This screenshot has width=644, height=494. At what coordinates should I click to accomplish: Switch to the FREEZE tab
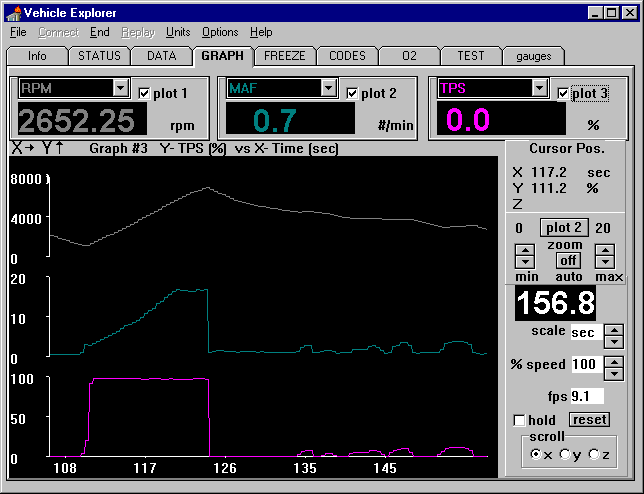[x=285, y=56]
